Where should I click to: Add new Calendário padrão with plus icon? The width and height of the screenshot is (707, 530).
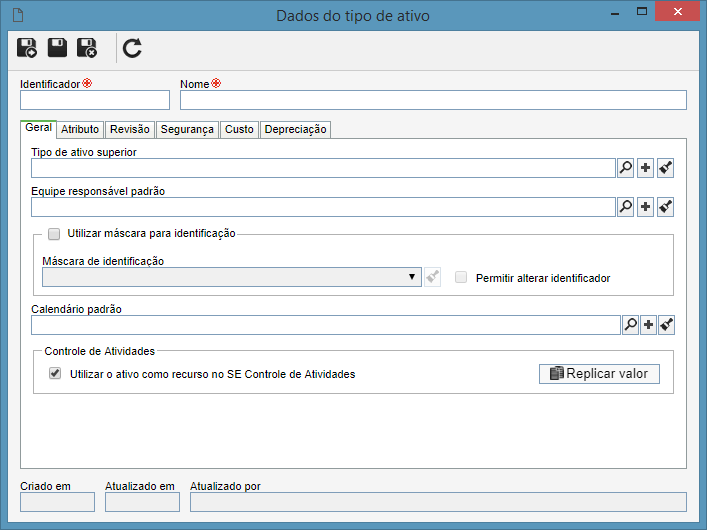[x=648, y=325]
